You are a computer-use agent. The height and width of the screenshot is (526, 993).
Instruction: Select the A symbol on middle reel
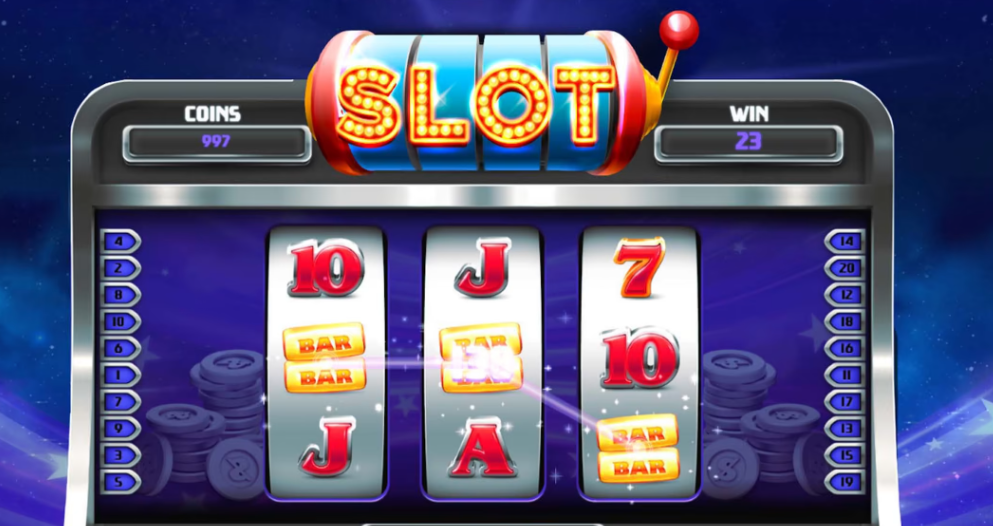pyautogui.click(x=483, y=448)
